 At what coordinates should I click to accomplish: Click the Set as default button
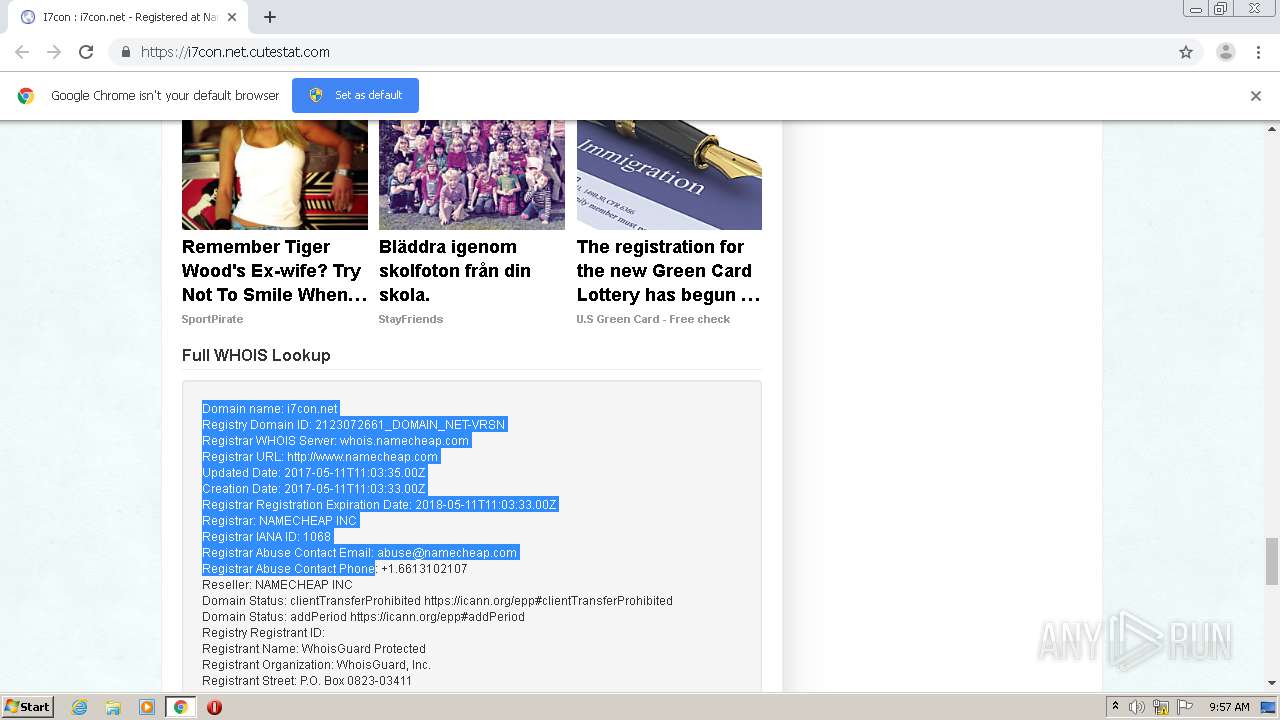pyautogui.click(x=355, y=95)
